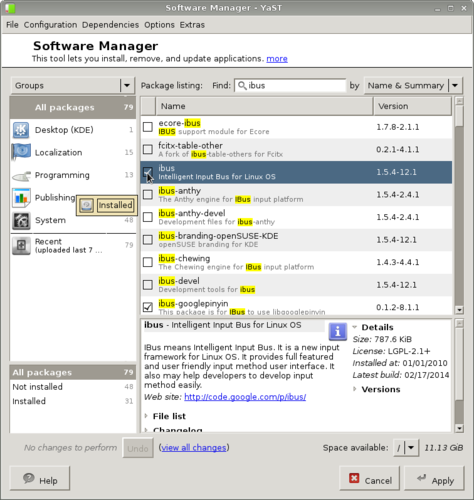This screenshot has width=474, height=500.
Task: Open the Extras menu
Action: tap(192, 25)
